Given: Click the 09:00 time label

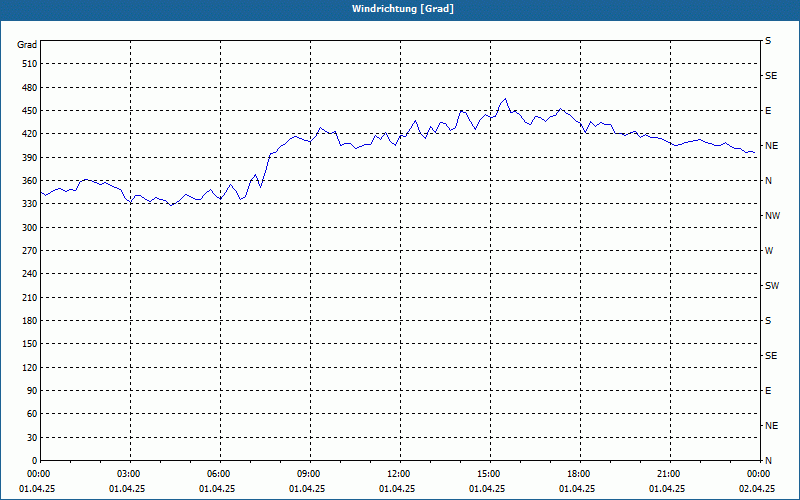Looking at the screenshot, I should pyautogui.click(x=309, y=474).
